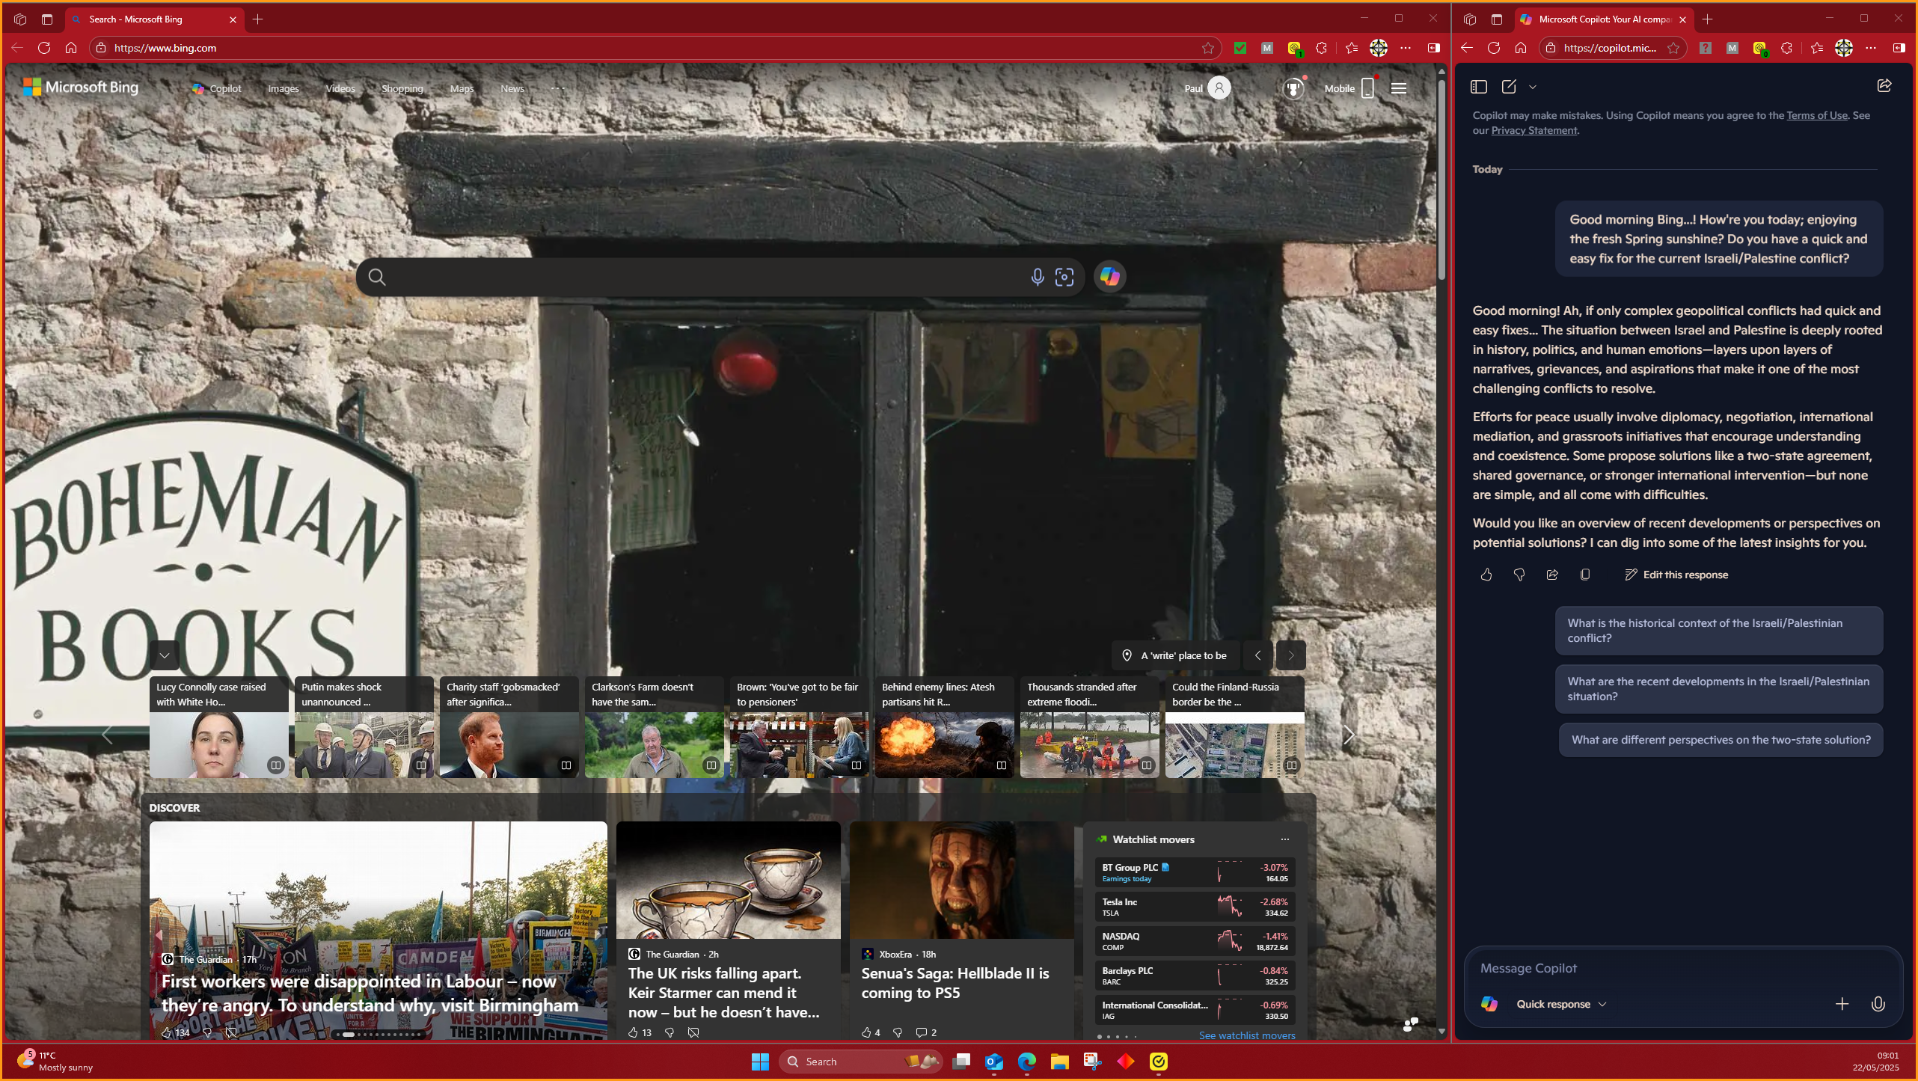Like the Guardian Labour workers story
1918x1081 pixels.
click(167, 1033)
